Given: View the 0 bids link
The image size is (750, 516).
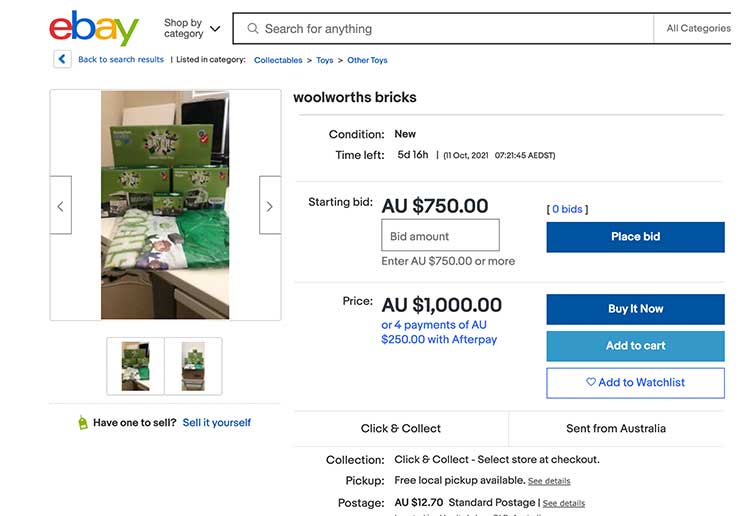Looking at the screenshot, I should point(567,209).
